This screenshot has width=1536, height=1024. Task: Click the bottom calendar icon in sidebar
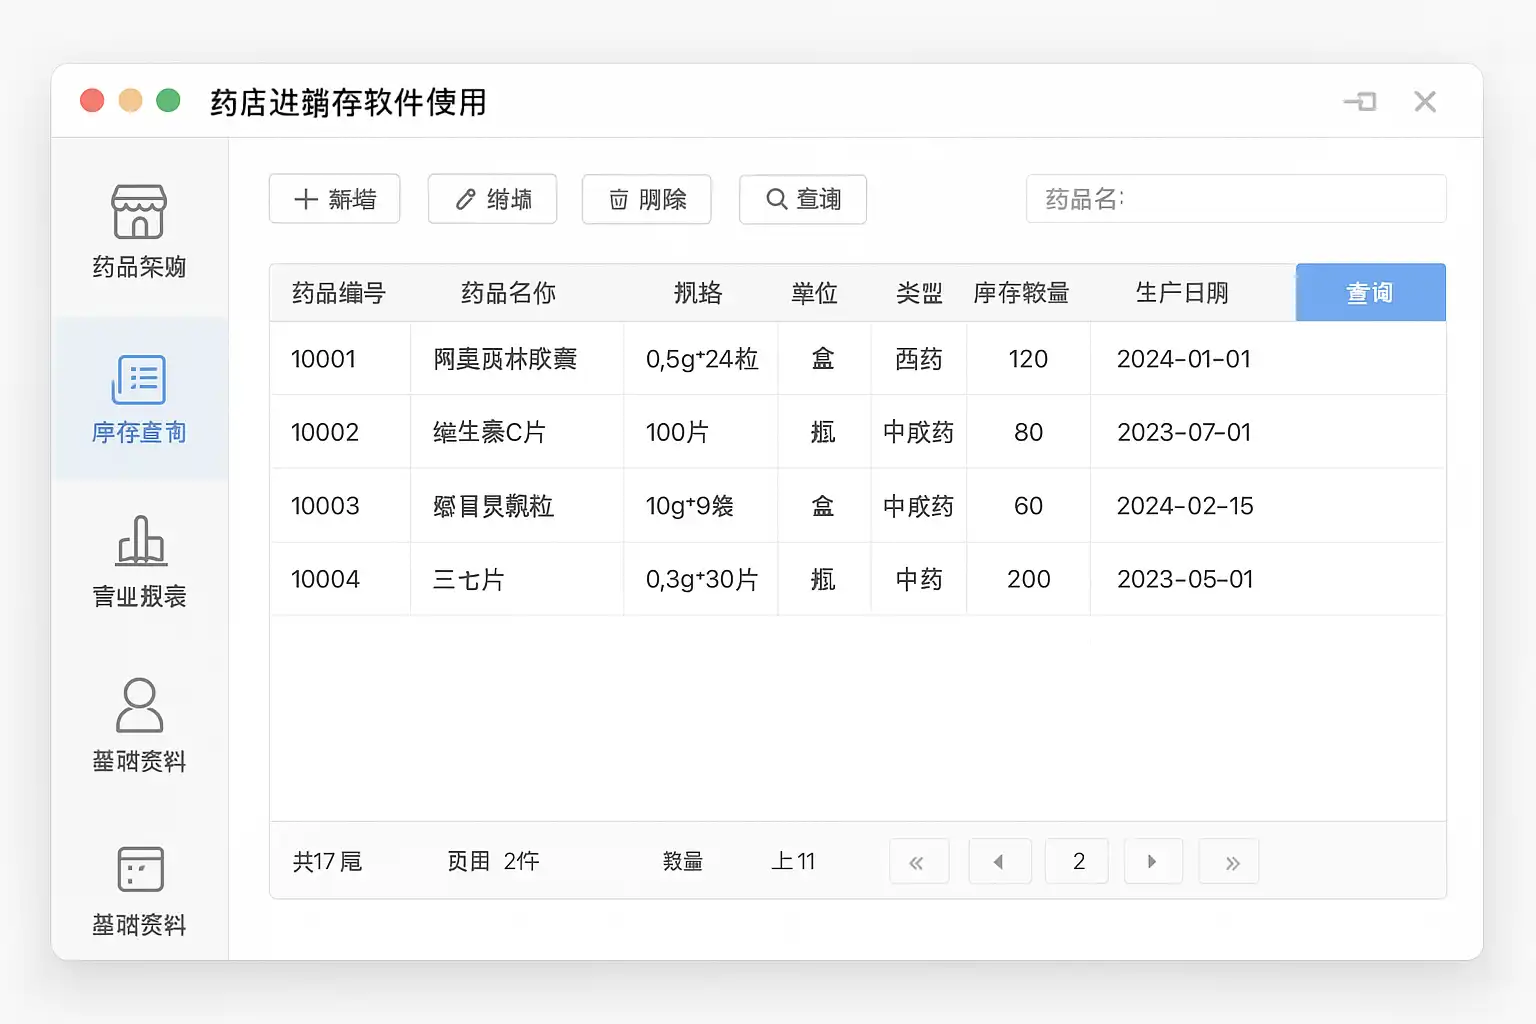point(140,869)
